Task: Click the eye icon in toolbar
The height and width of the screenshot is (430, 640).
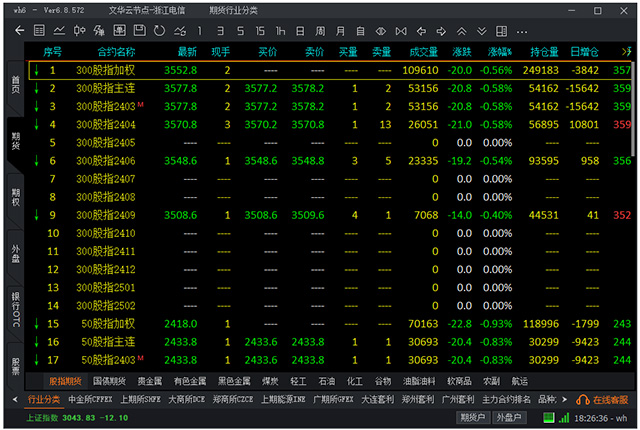Action: tap(381, 31)
